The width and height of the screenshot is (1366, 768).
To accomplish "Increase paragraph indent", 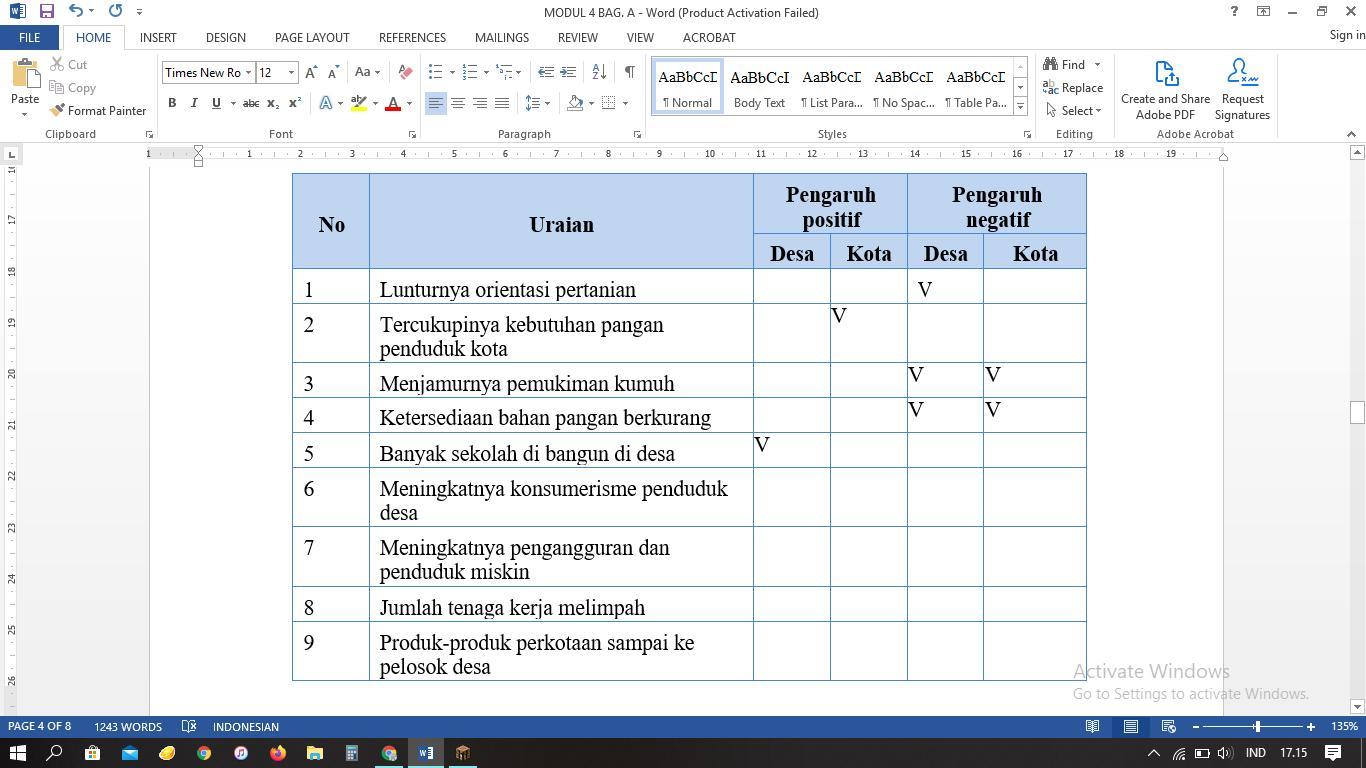I will (x=568, y=72).
